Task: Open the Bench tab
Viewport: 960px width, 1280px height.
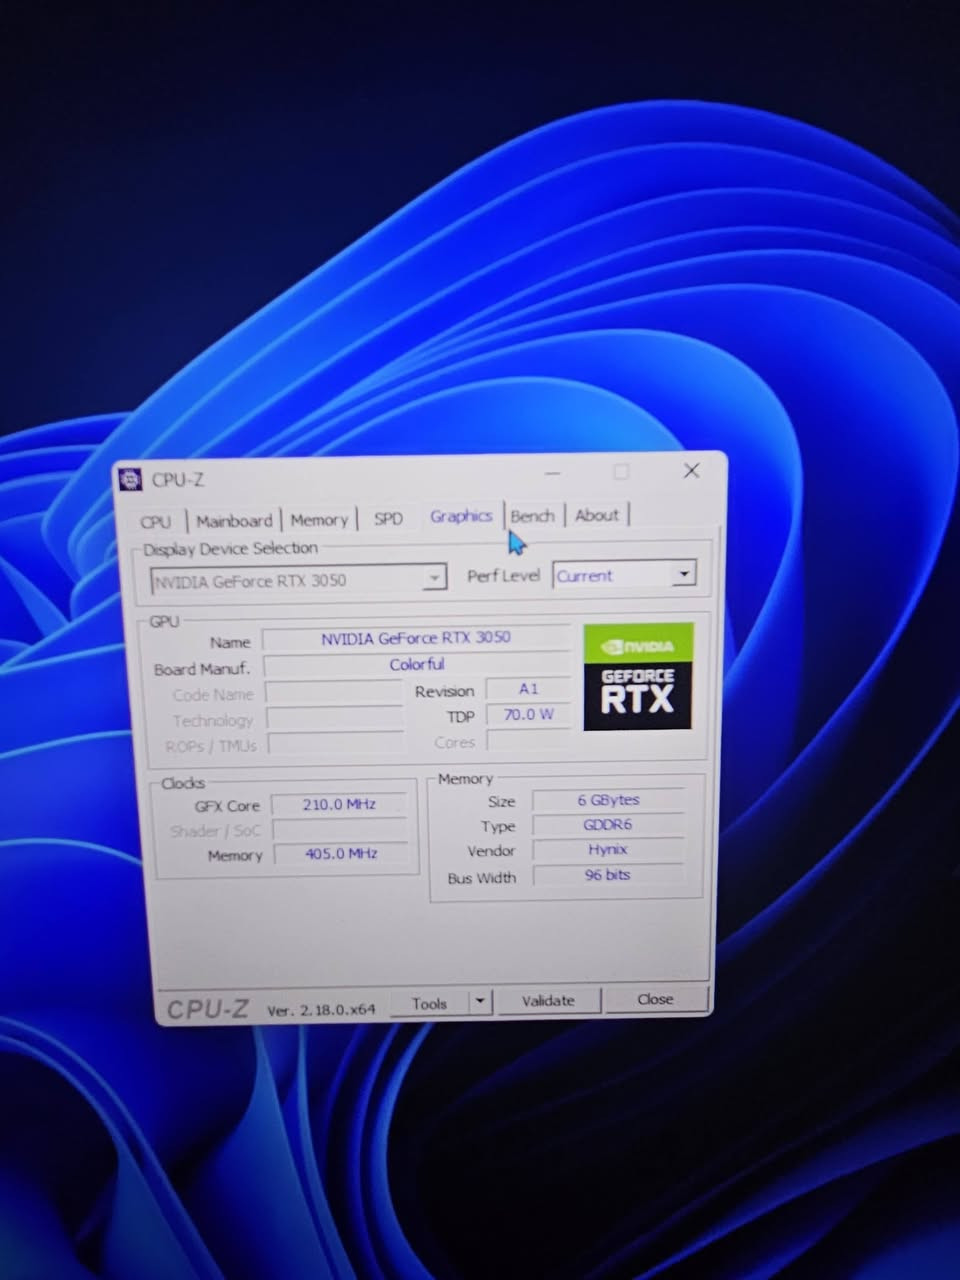Action: point(532,516)
